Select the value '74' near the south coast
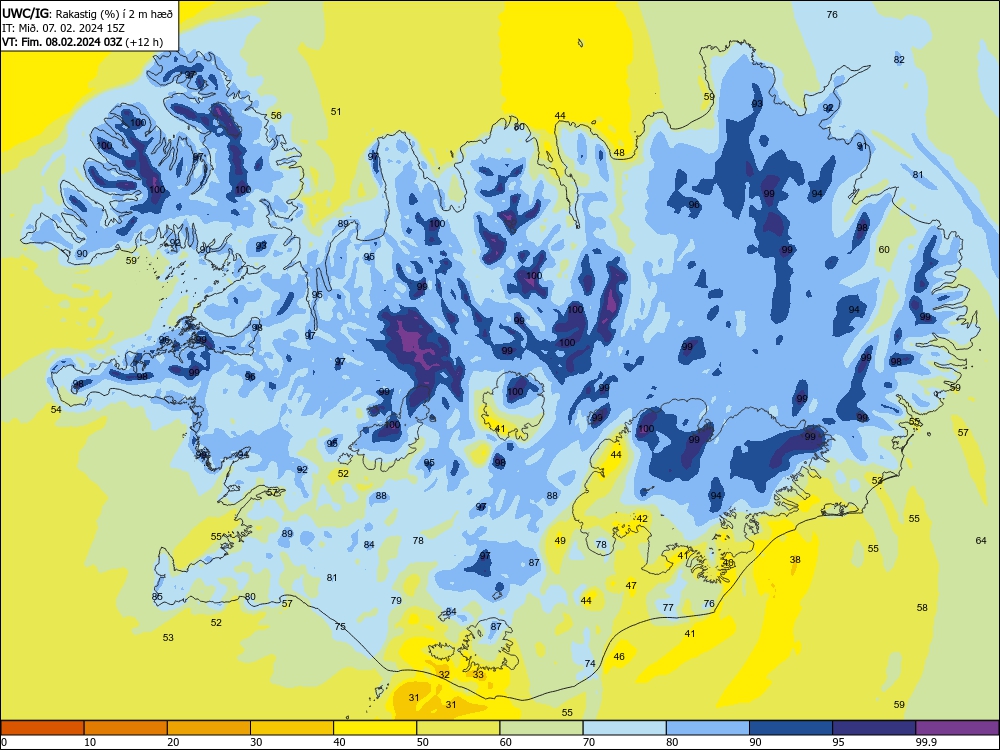 click(590, 664)
